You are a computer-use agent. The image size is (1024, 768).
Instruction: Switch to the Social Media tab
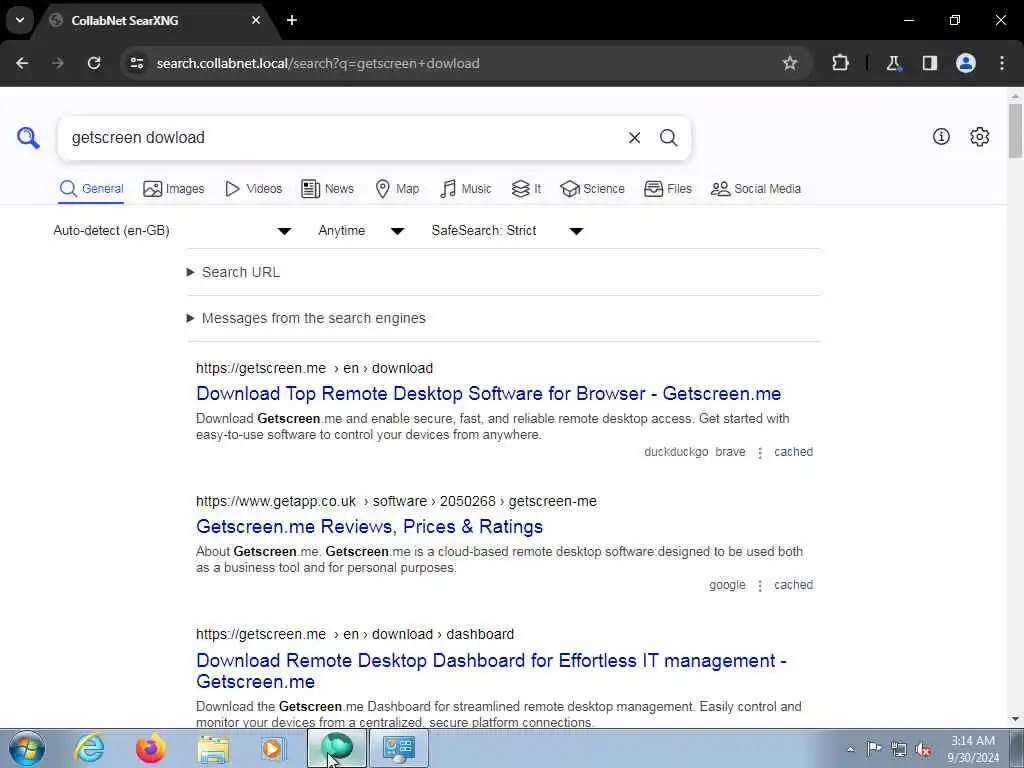point(756,189)
